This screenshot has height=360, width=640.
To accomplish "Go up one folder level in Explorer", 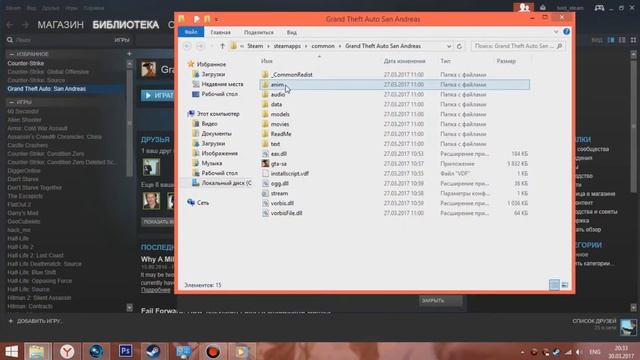I will point(222,46).
